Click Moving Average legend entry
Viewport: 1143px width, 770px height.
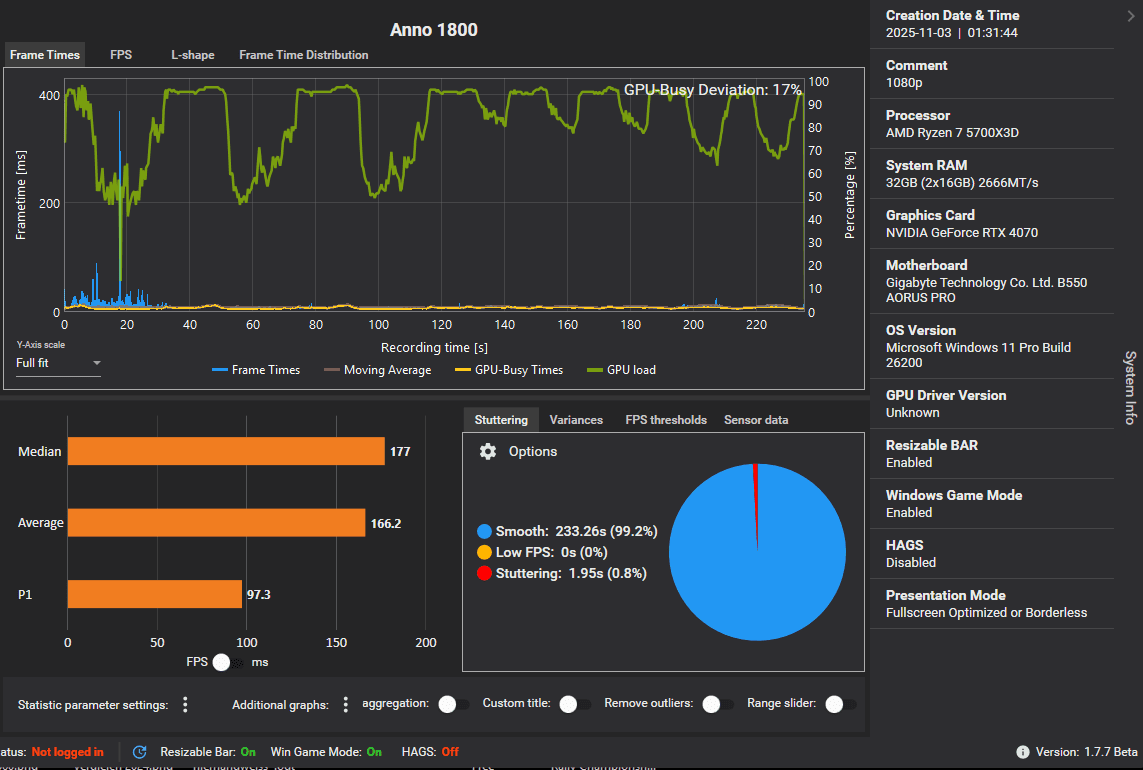click(378, 370)
